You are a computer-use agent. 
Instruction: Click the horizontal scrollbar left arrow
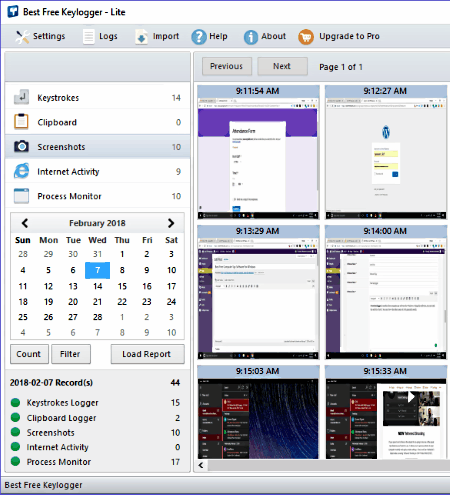[201, 465]
